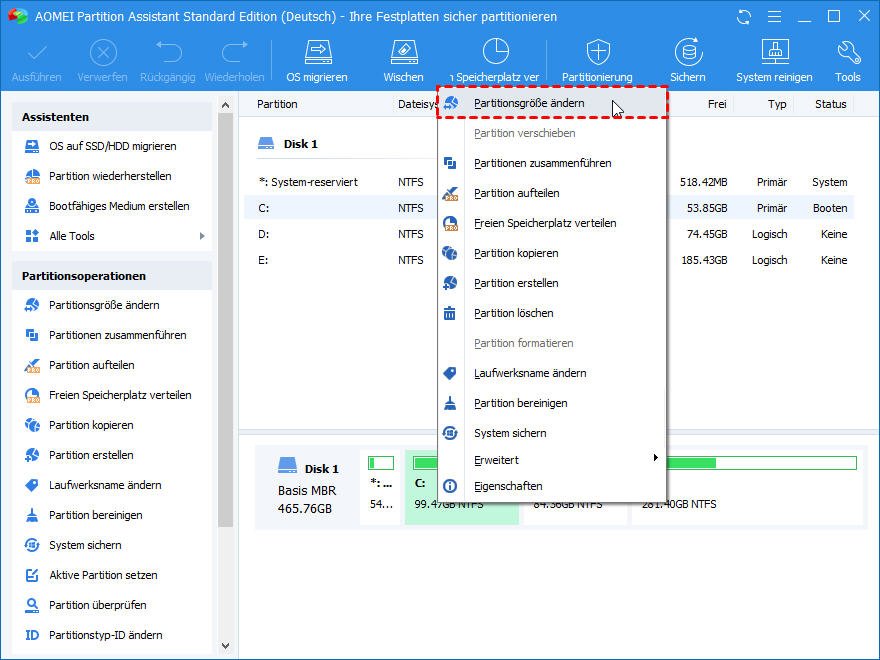Image resolution: width=880 pixels, height=660 pixels.
Task: Open the Sichern backup tool
Action: point(688,61)
